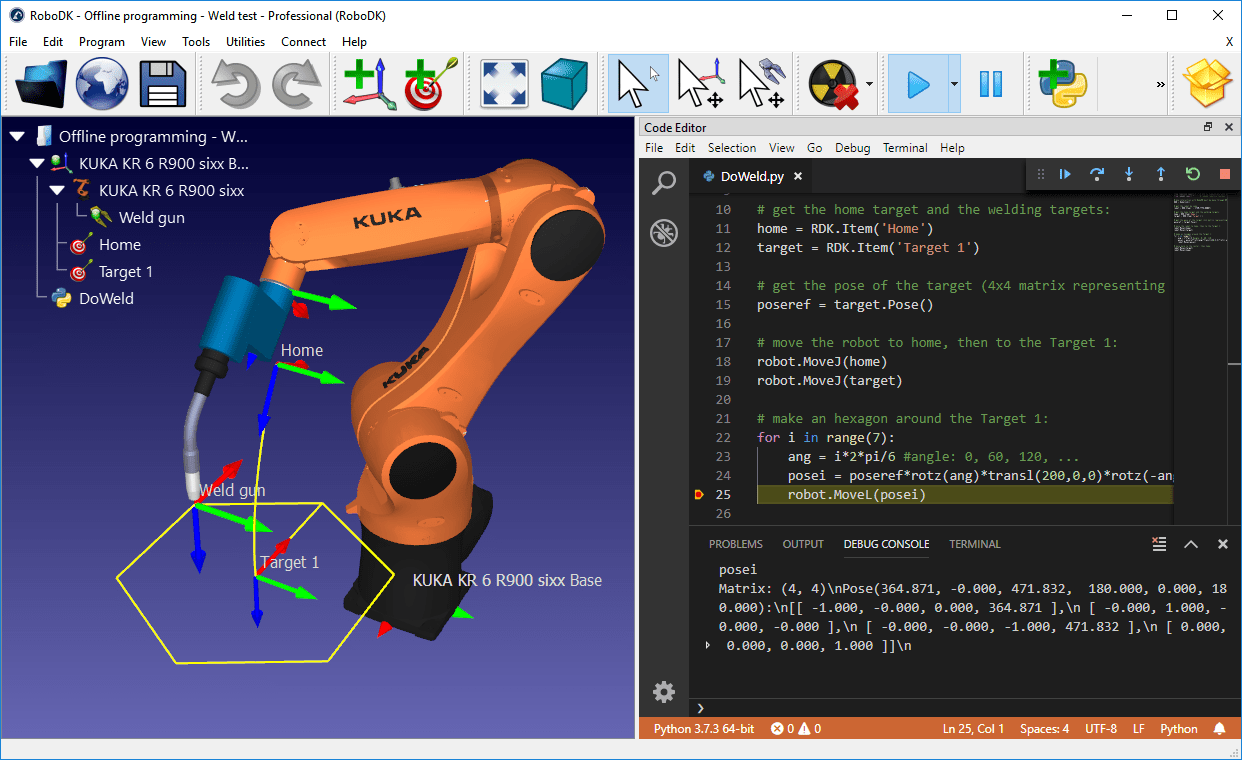This screenshot has height=760, width=1242.
Task: Close the DoWeld.py tab
Action: (796, 174)
